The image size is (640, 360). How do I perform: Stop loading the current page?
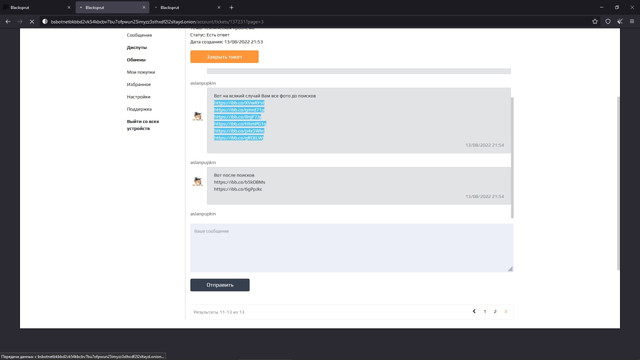(x=32, y=22)
